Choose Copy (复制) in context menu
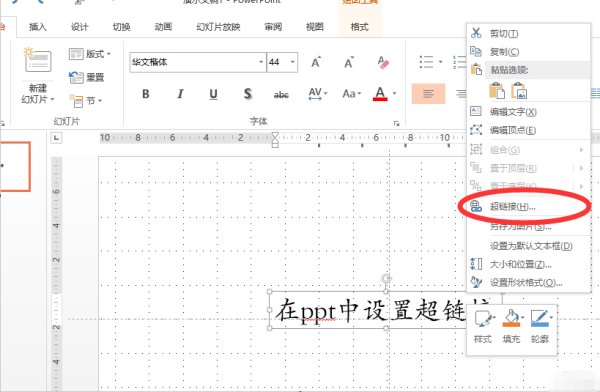The height and width of the screenshot is (392, 600). [x=528, y=52]
